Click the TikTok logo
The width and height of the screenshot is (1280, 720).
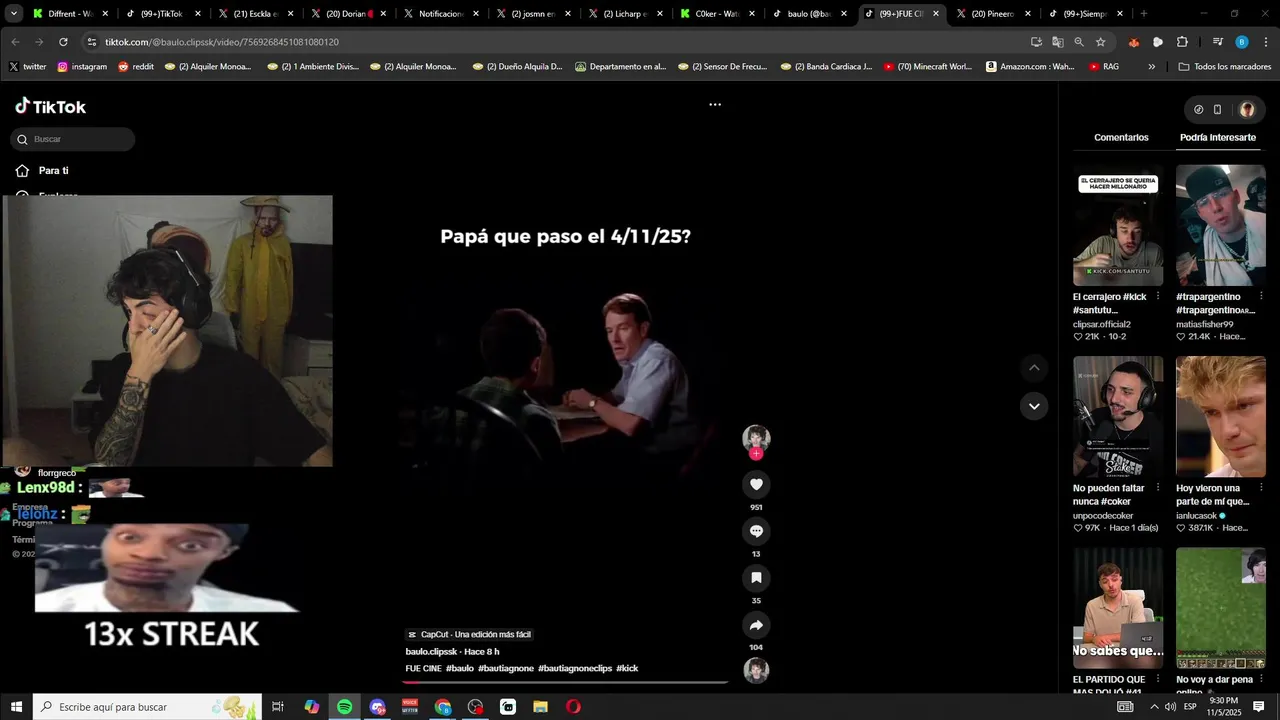(x=50, y=106)
